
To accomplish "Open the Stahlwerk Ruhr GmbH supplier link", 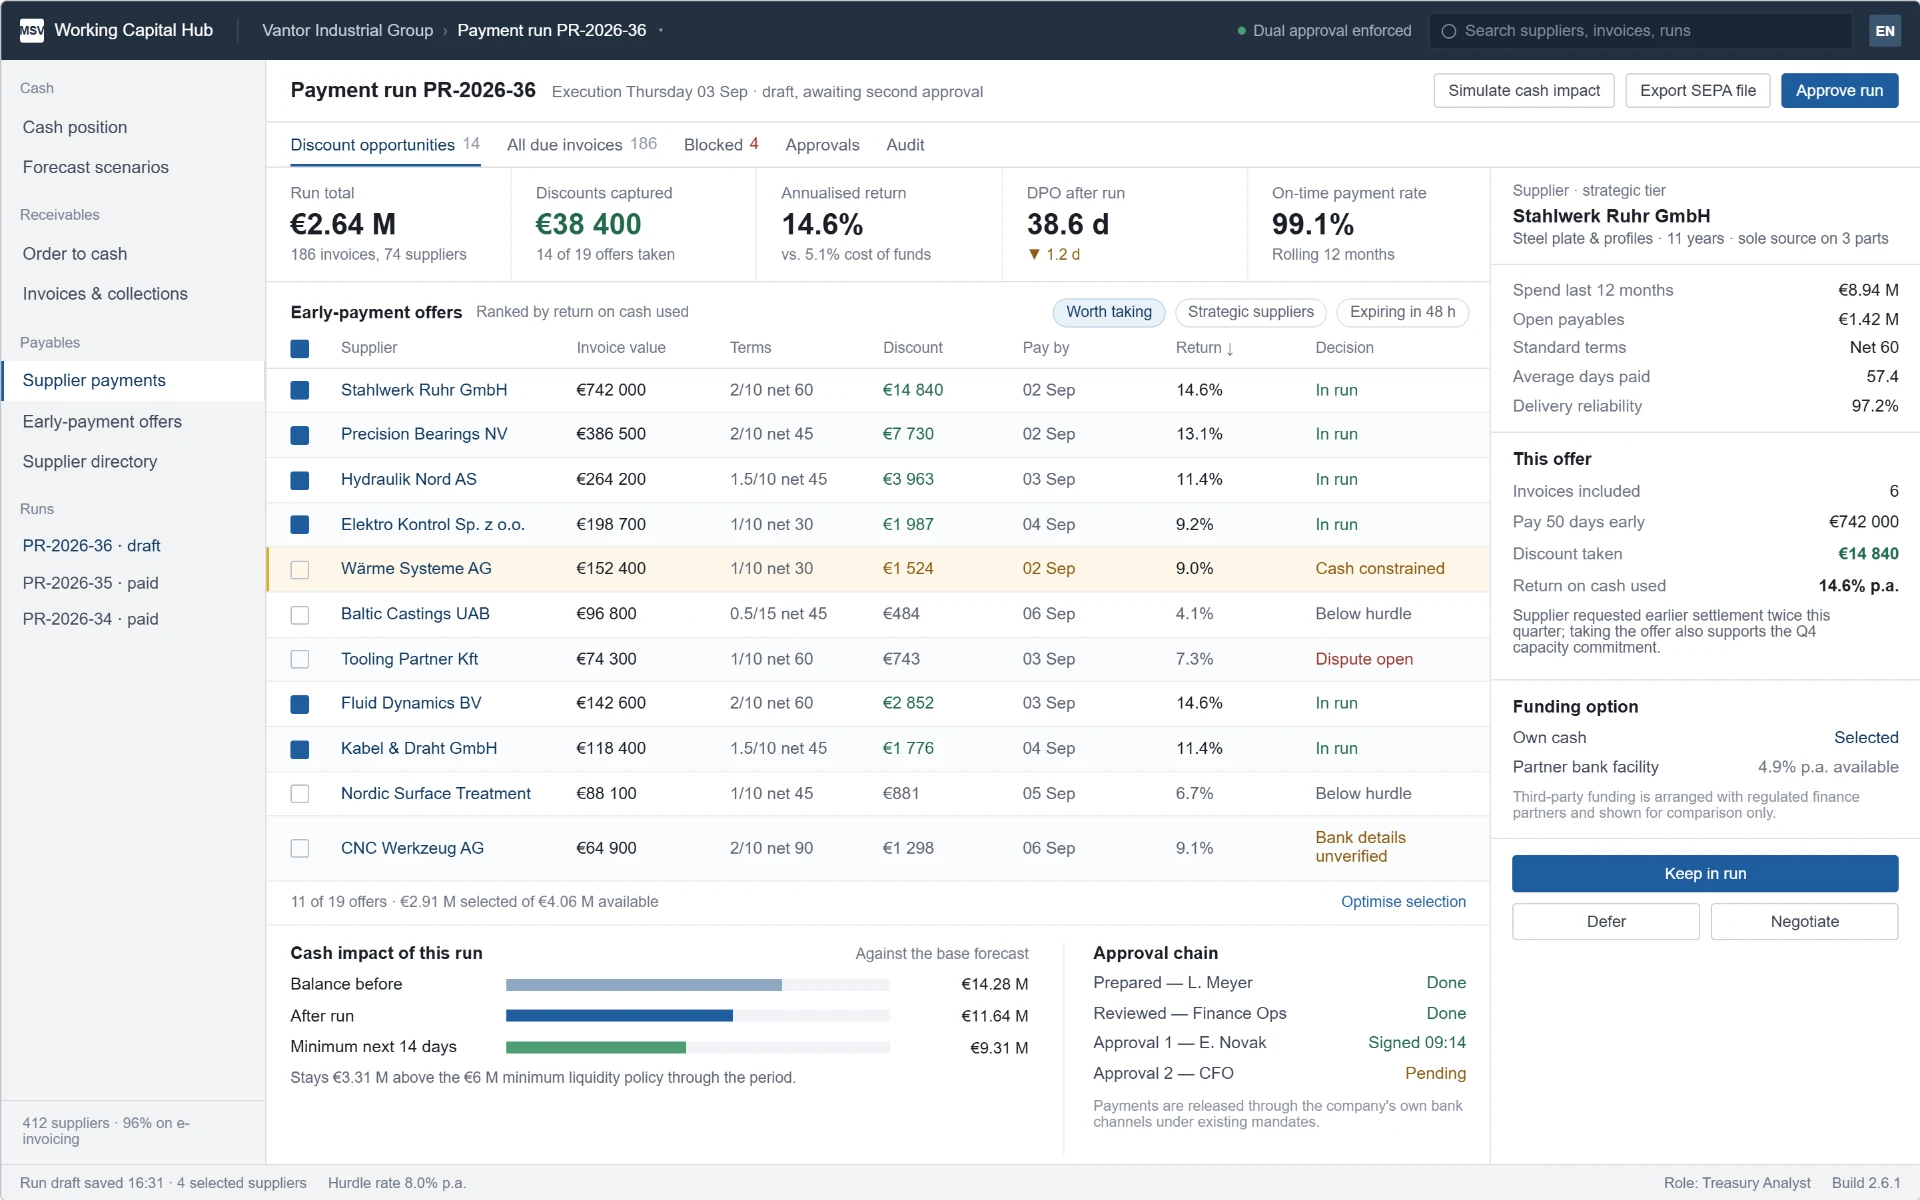I will [424, 390].
